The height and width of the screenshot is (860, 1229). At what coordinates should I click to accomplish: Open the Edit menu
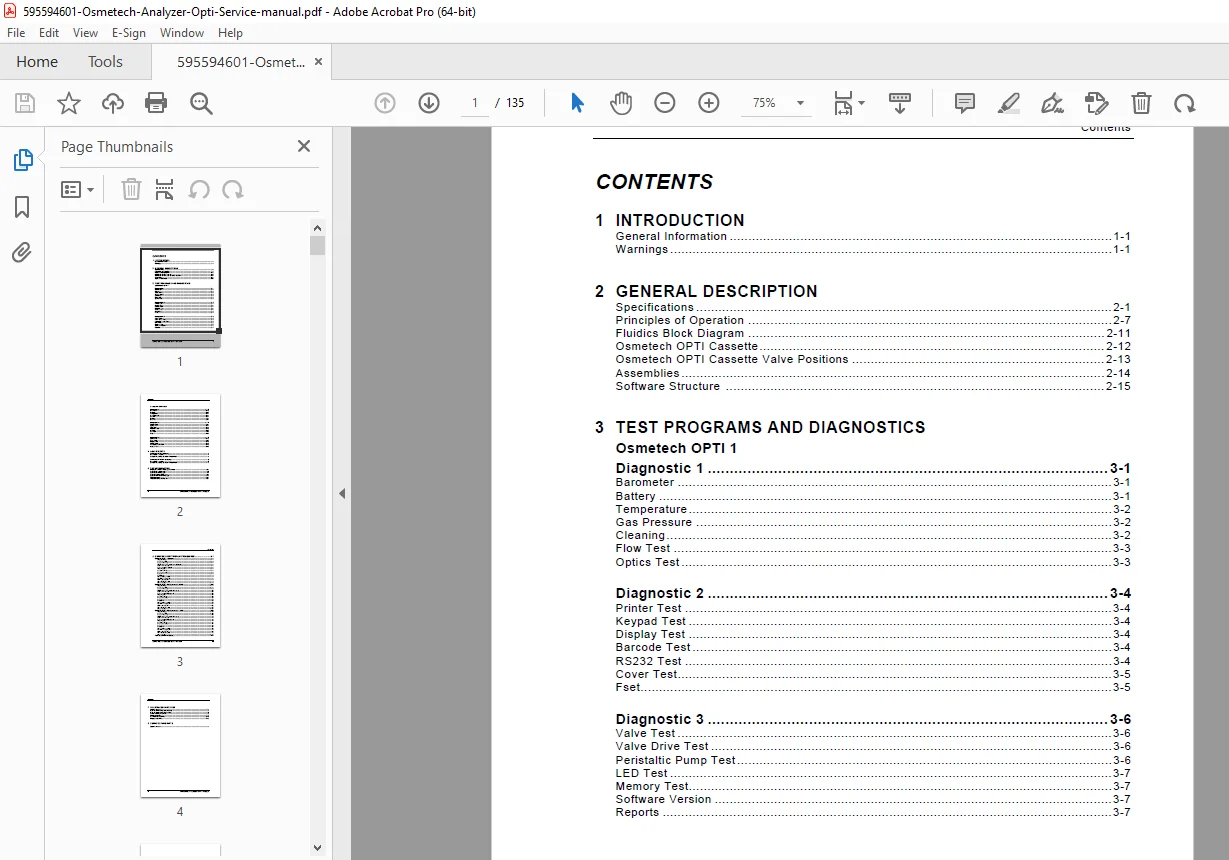tap(49, 33)
